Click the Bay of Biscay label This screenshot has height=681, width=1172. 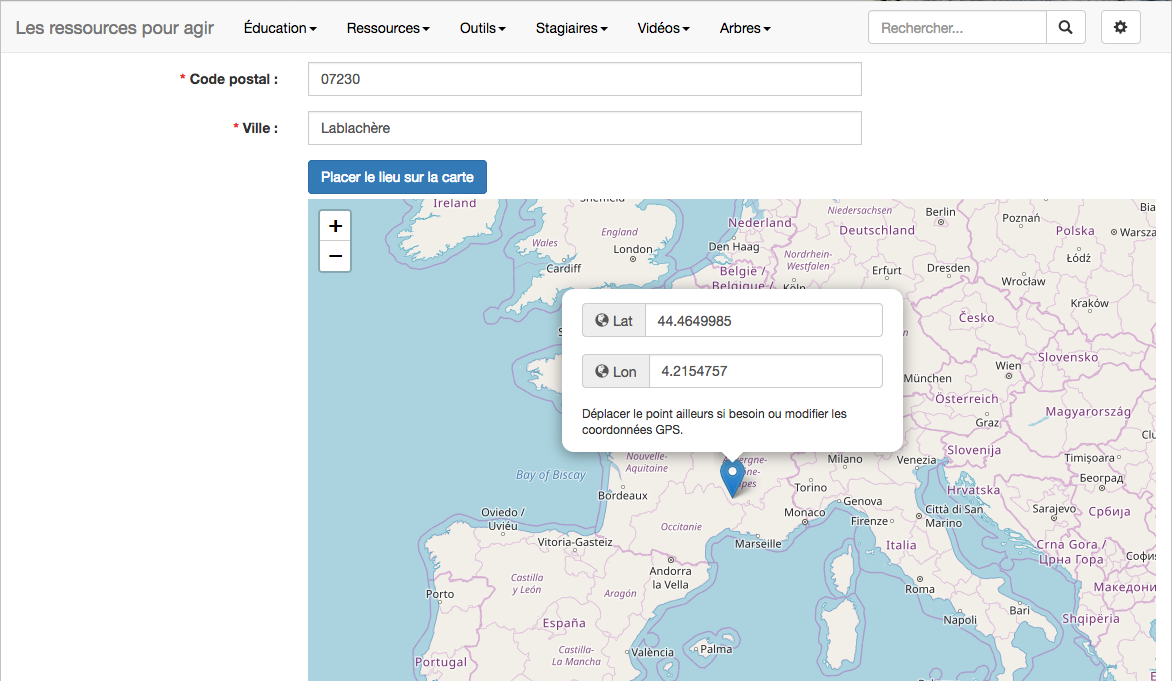551,475
